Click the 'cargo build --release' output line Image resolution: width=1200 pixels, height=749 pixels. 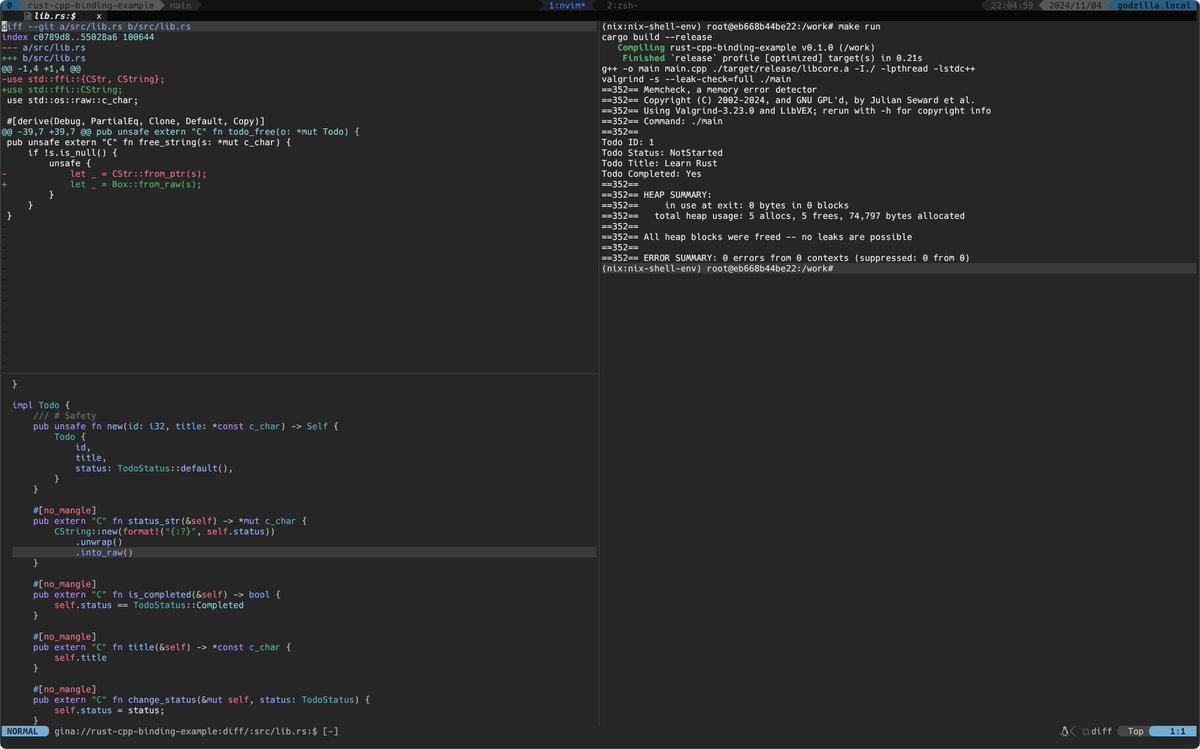tap(657, 37)
